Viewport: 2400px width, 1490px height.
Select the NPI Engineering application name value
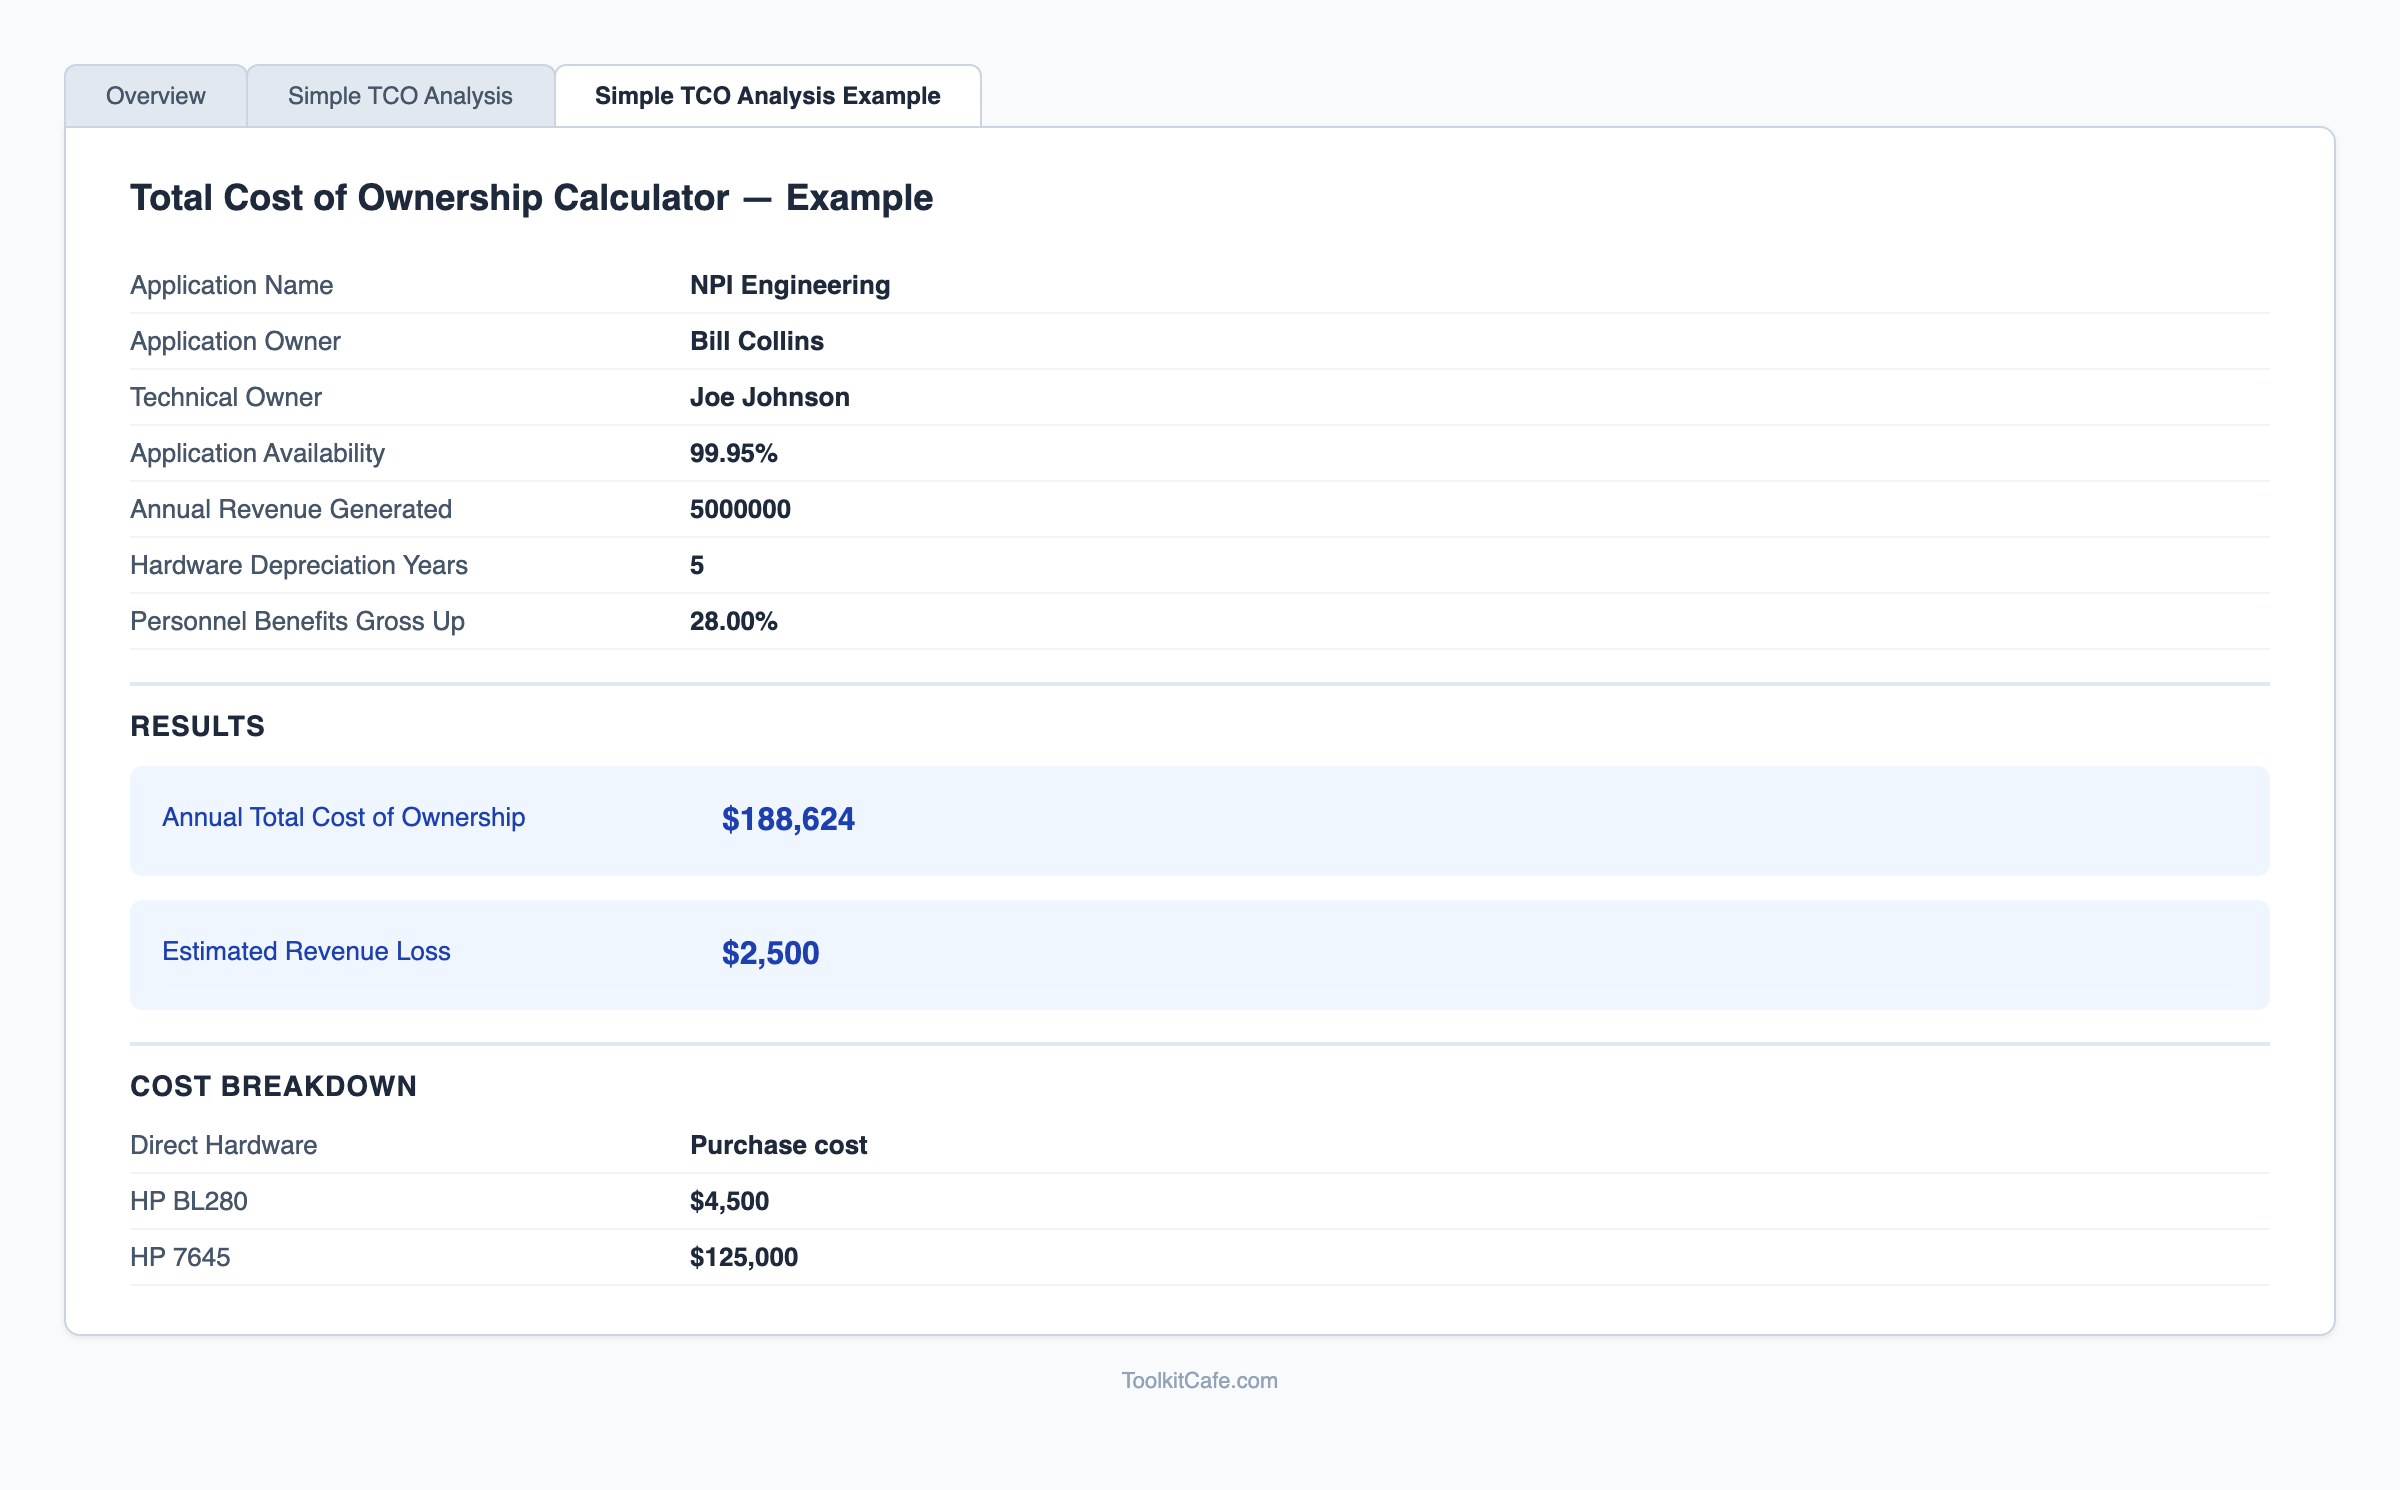point(789,285)
